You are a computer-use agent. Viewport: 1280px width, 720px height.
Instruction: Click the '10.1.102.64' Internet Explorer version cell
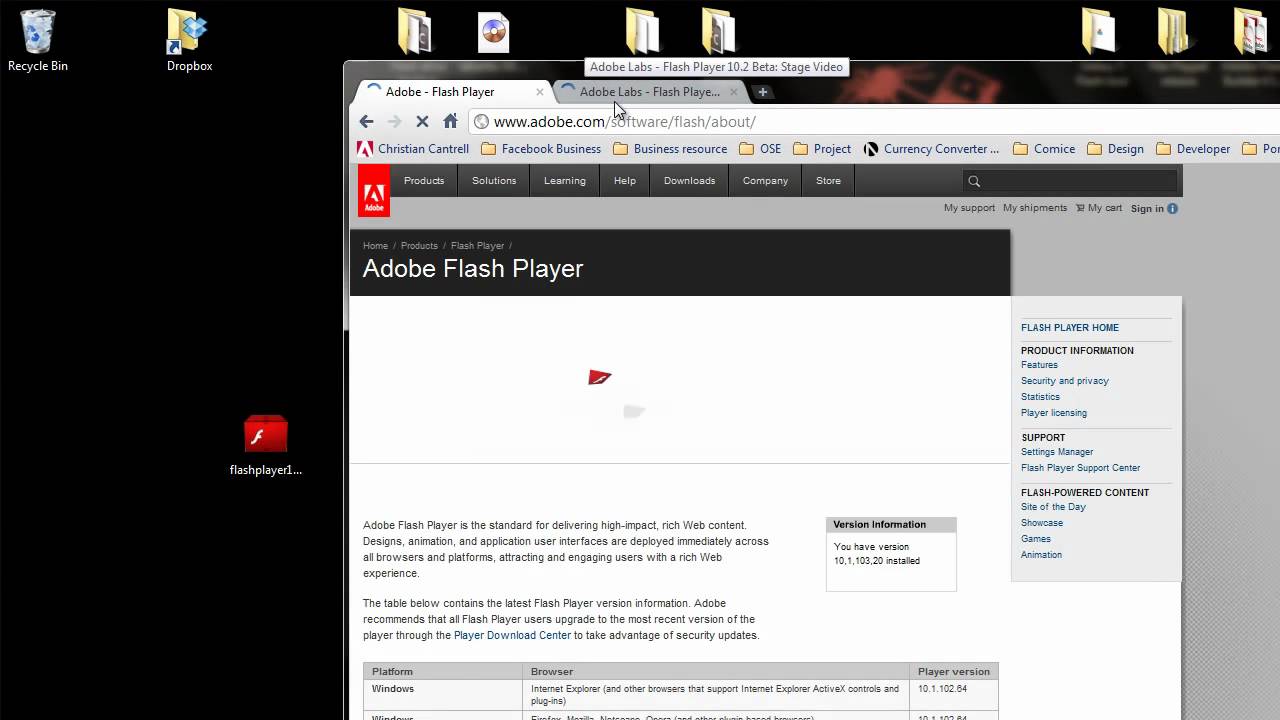(x=954, y=695)
